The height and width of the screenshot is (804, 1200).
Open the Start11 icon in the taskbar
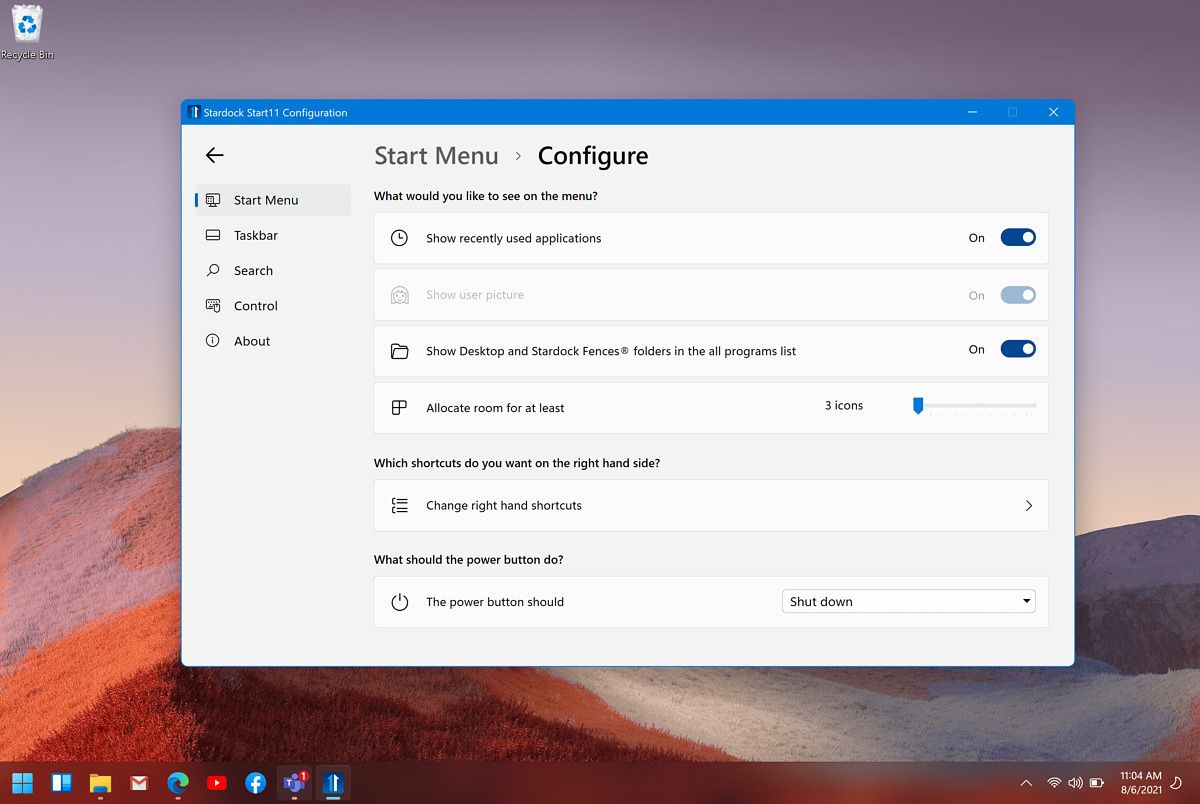point(333,783)
